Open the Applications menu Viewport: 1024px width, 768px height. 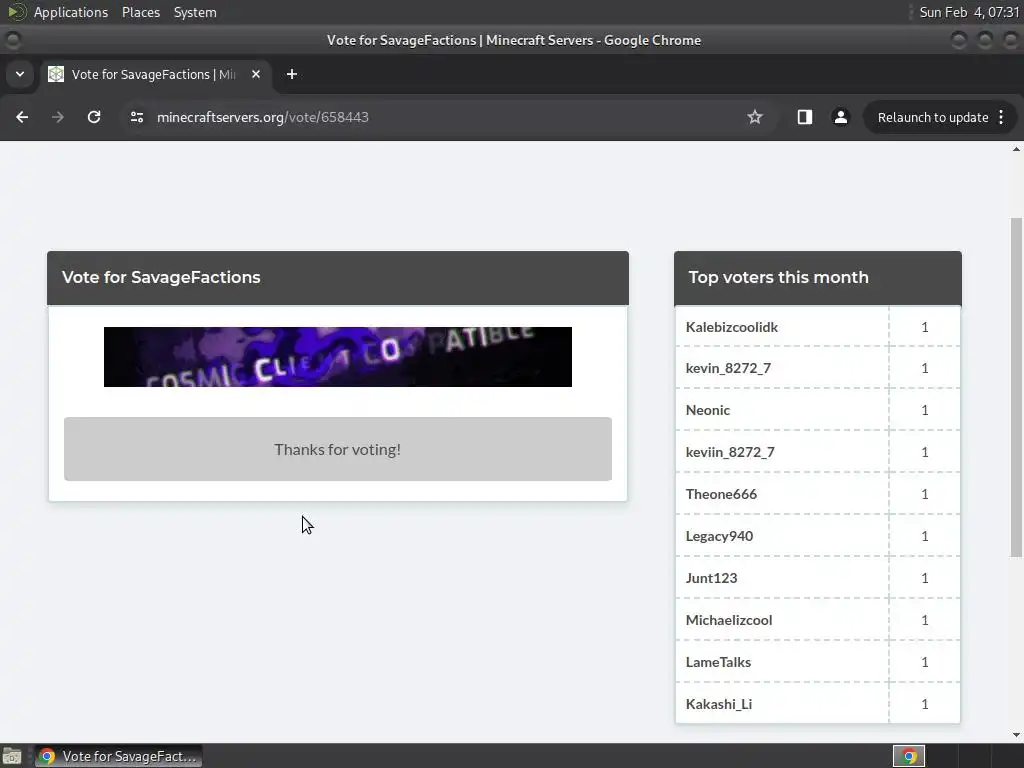71,12
